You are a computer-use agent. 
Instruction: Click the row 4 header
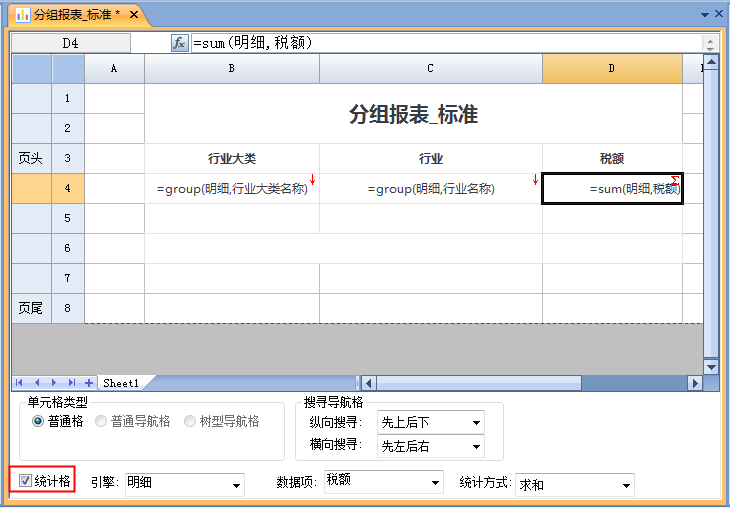[67, 189]
